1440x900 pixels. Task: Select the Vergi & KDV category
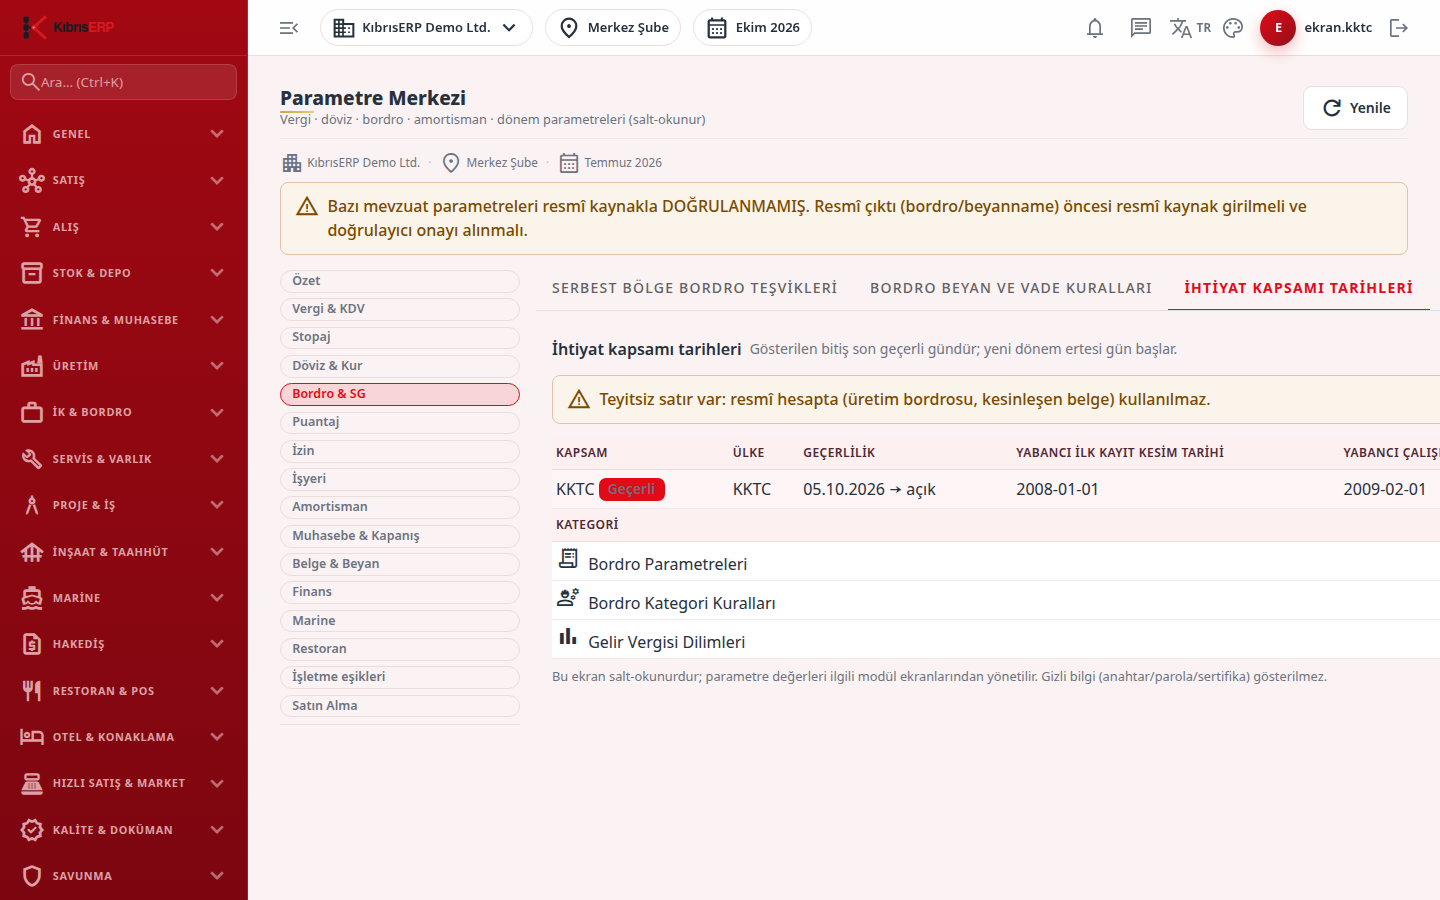click(400, 309)
